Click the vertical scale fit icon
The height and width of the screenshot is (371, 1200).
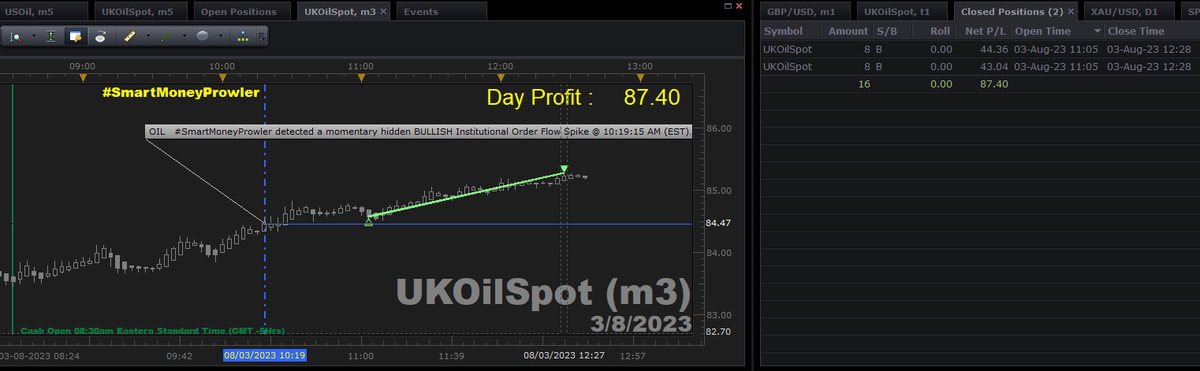(51, 37)
